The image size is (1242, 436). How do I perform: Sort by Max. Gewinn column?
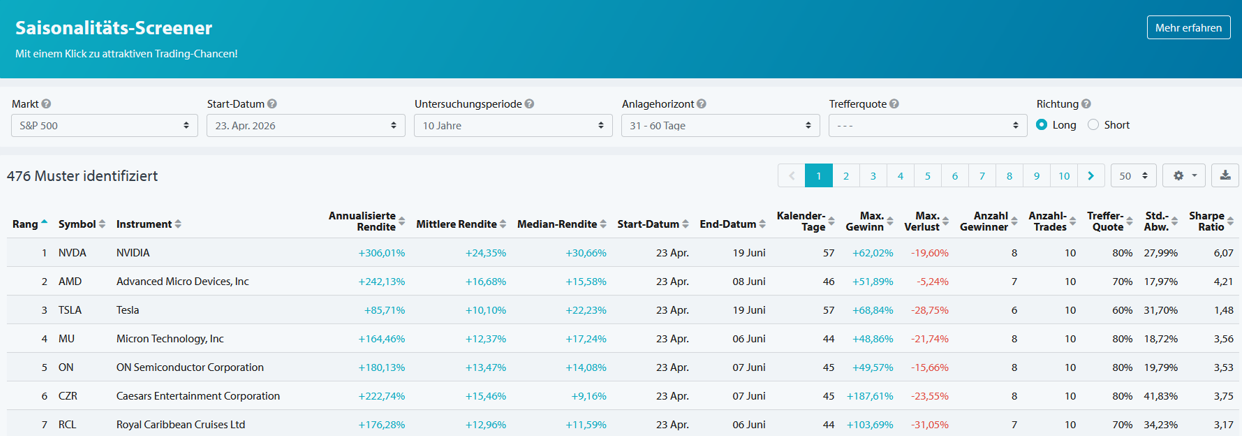870,221
